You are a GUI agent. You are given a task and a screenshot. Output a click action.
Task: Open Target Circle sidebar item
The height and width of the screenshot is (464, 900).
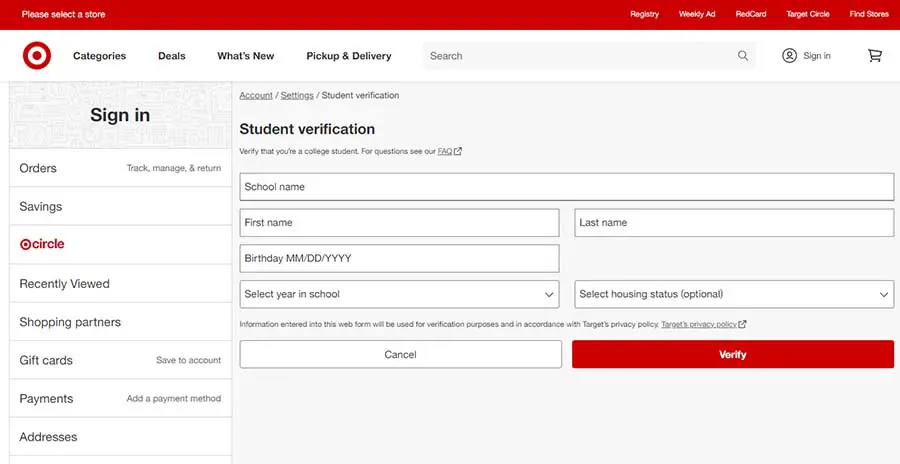pos(121,245)
